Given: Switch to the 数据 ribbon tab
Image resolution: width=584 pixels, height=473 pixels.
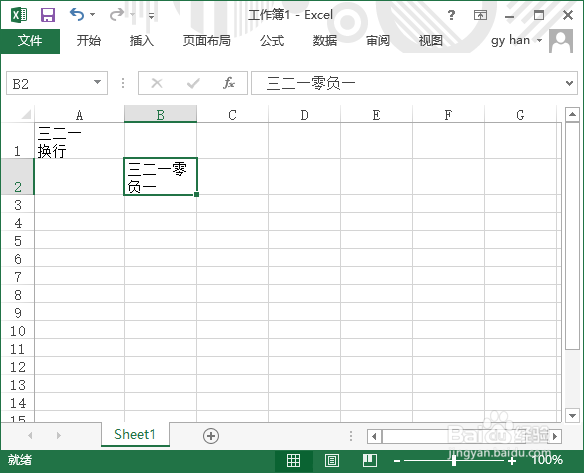Looking at the screenshot, I should [325, 41].
